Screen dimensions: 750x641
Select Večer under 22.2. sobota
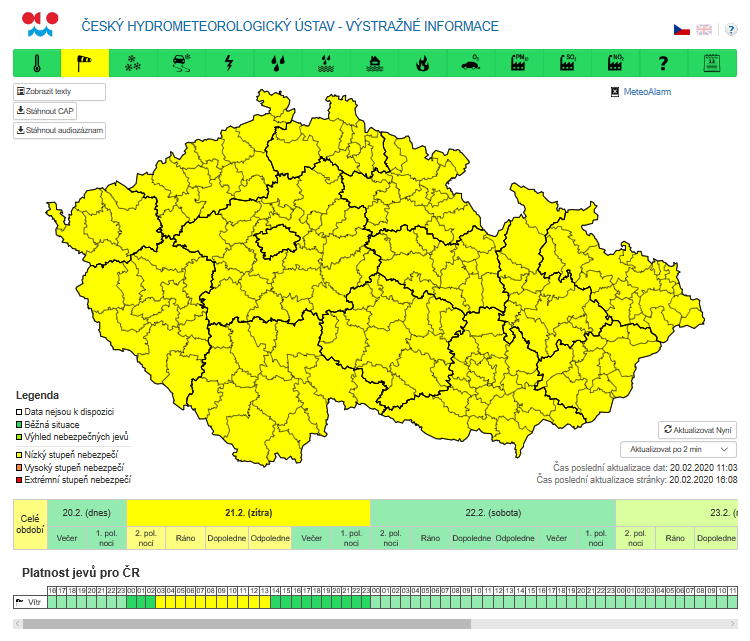click(x=556, y=538)
